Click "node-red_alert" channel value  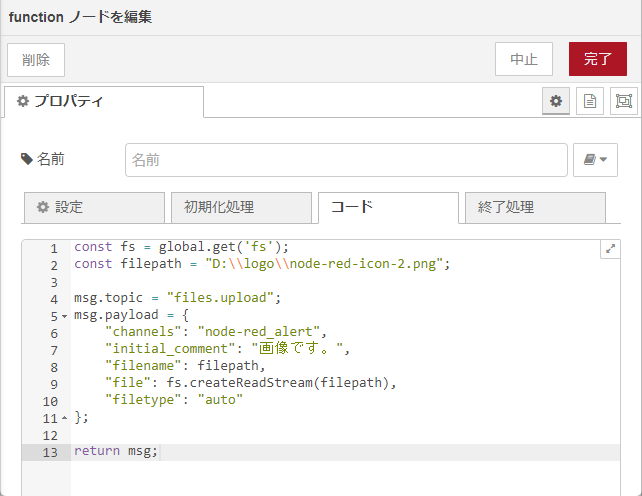[258, 332]
